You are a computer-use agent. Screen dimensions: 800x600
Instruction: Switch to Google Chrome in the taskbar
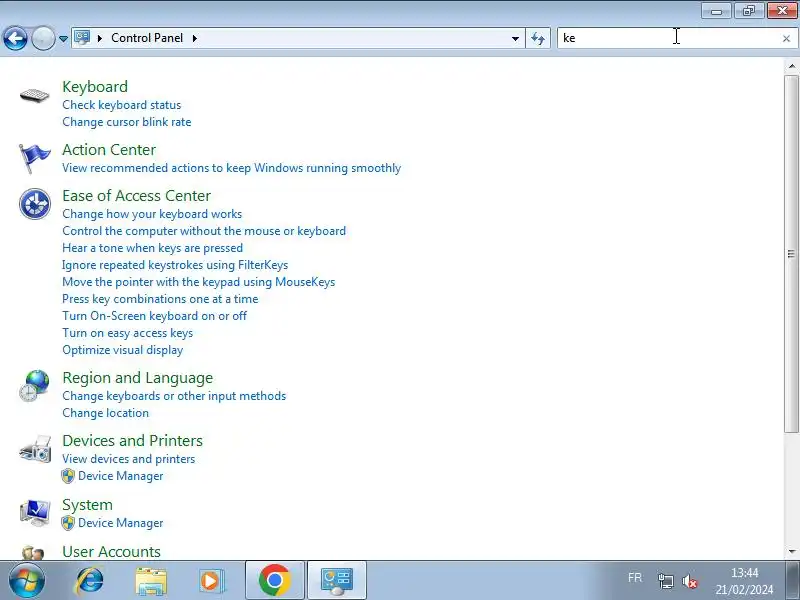274,580
